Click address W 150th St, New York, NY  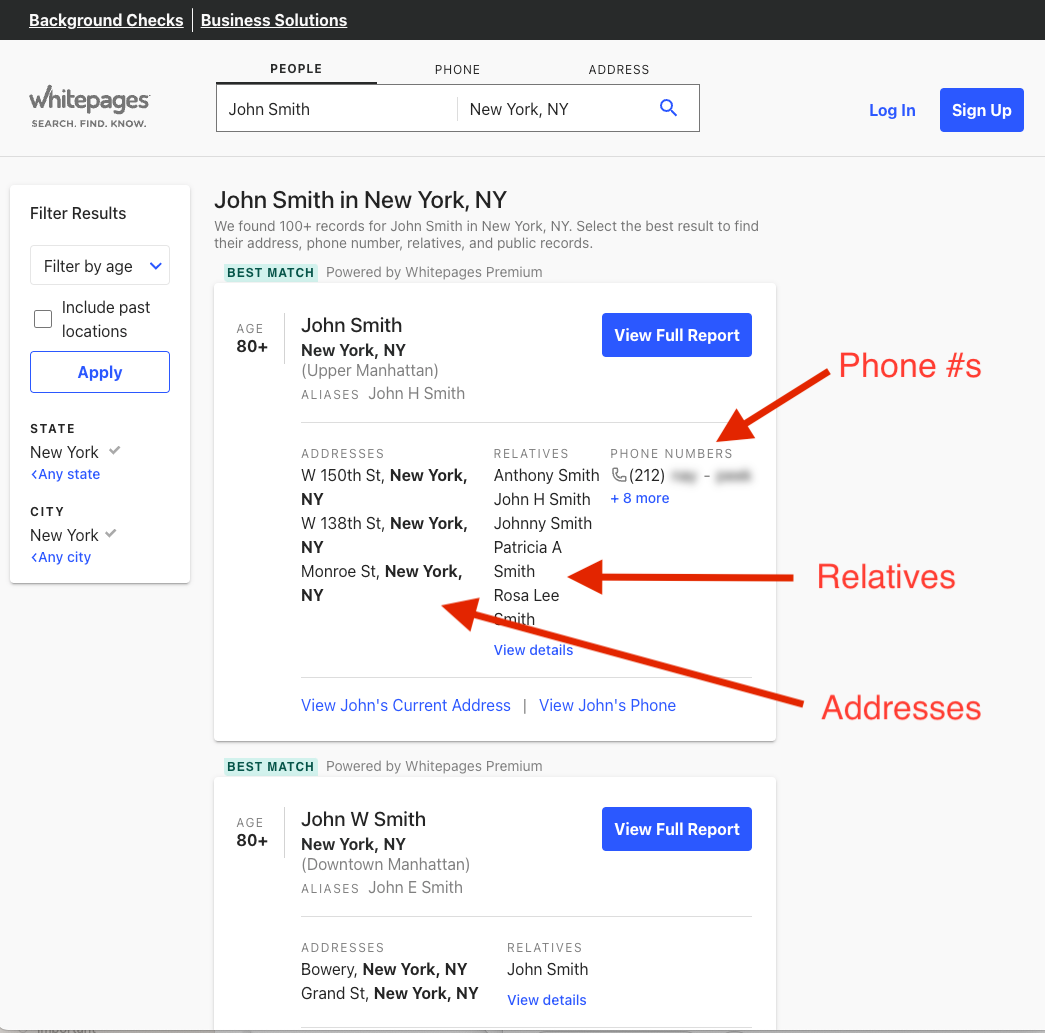pyautogui.click(x=385, y=487)
